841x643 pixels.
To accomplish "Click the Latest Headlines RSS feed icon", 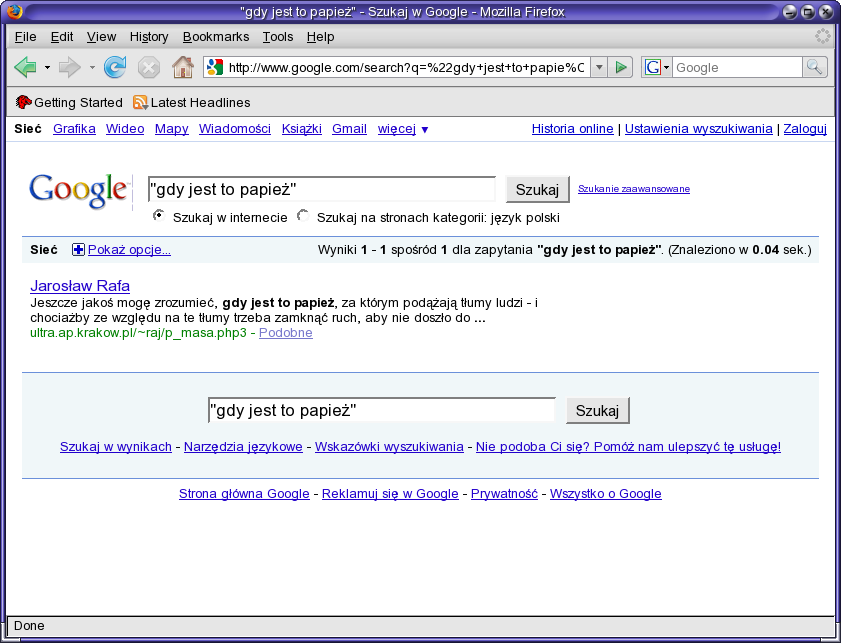I will click(140, 102).
